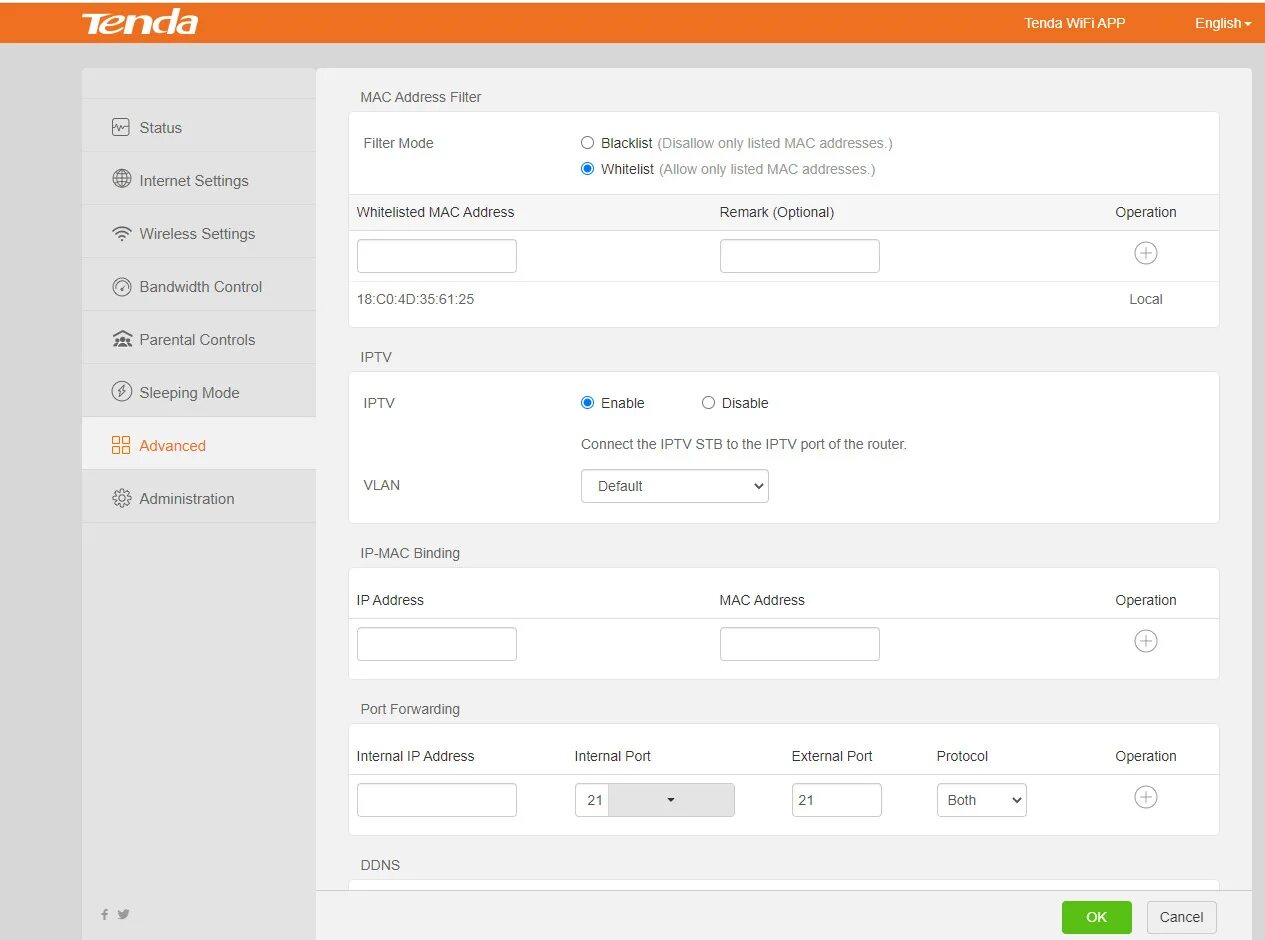Click the MAC Address Filter section heading
The width and height of the screenshot is (1265, 940).
coord(421,97)
